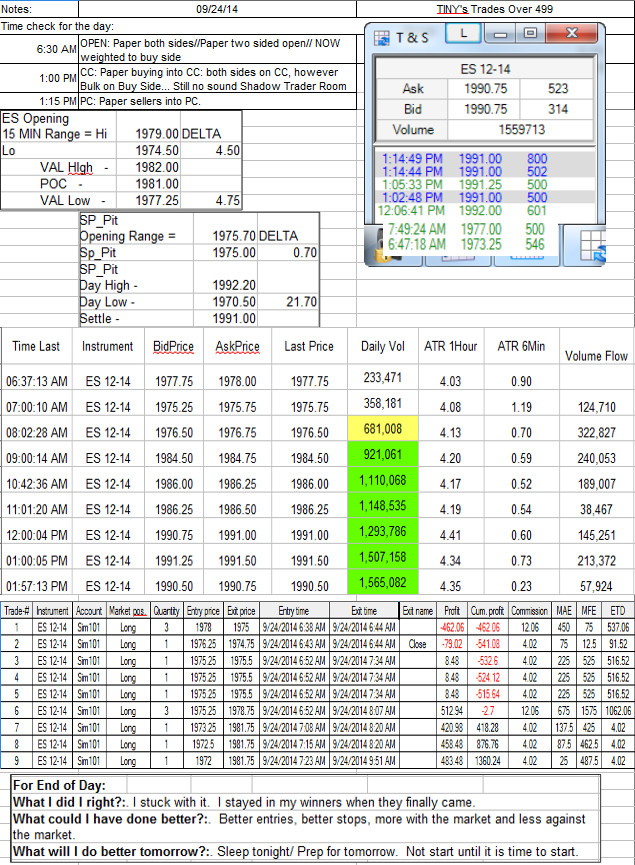The width and height of the screenshot is (635, 865).
Task: Click the What will I do better tomorrow line
Action: pyautogui.click(x=295, y=851)
